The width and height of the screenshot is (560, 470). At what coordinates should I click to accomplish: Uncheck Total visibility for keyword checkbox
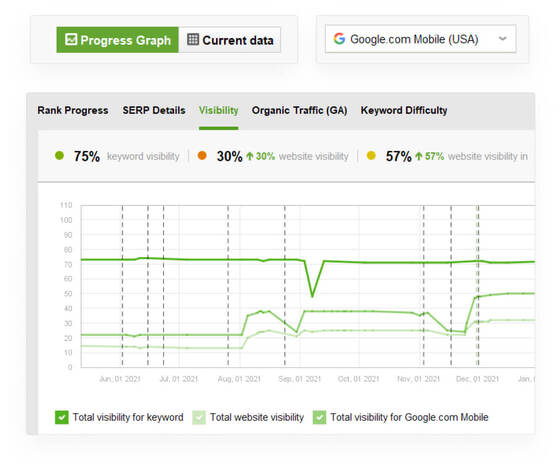click(x=62, y=417)
